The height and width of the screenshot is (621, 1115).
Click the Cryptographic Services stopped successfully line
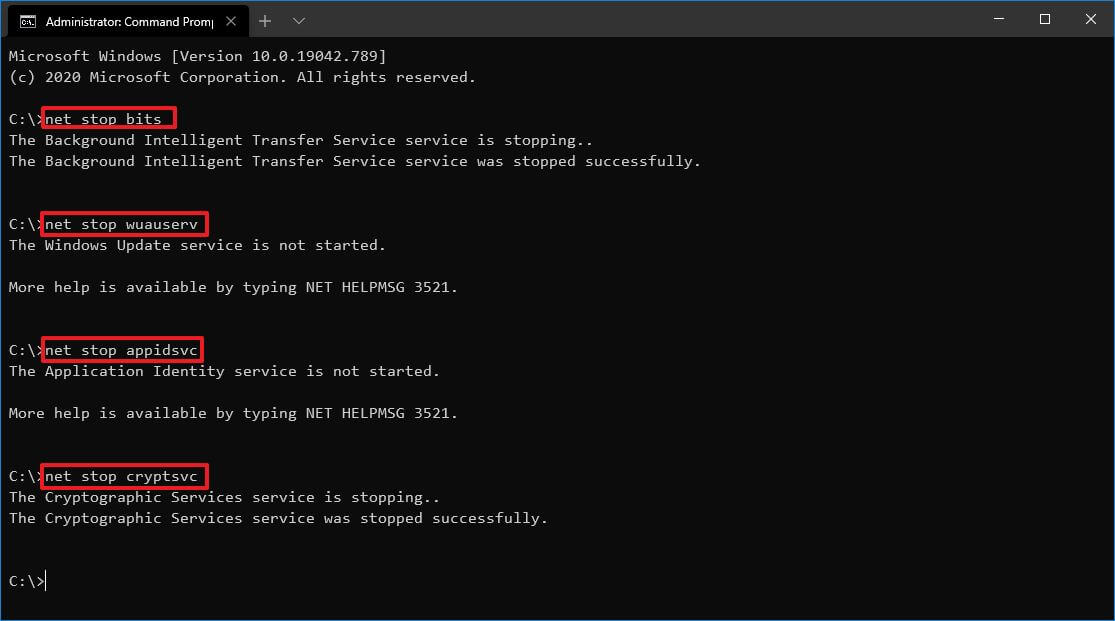278,518
